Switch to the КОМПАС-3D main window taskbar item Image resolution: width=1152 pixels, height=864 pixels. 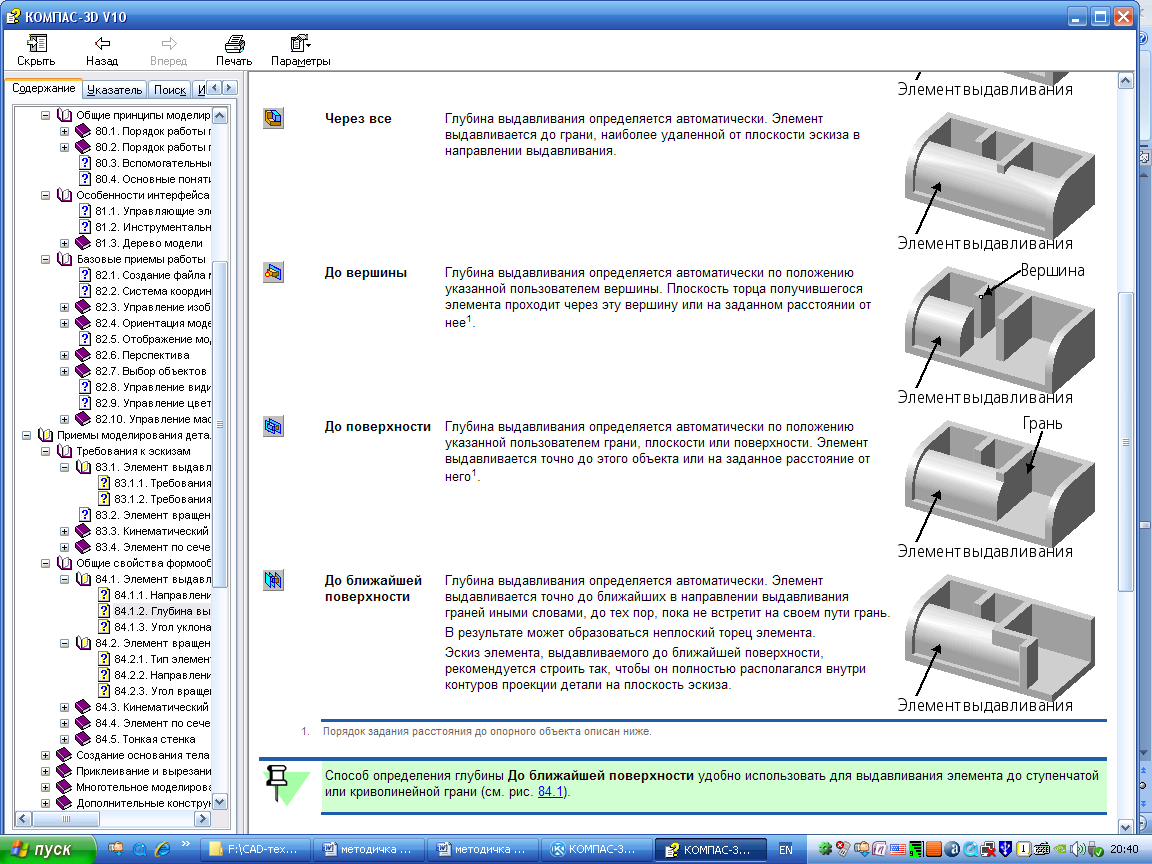(x=597, y=849)
